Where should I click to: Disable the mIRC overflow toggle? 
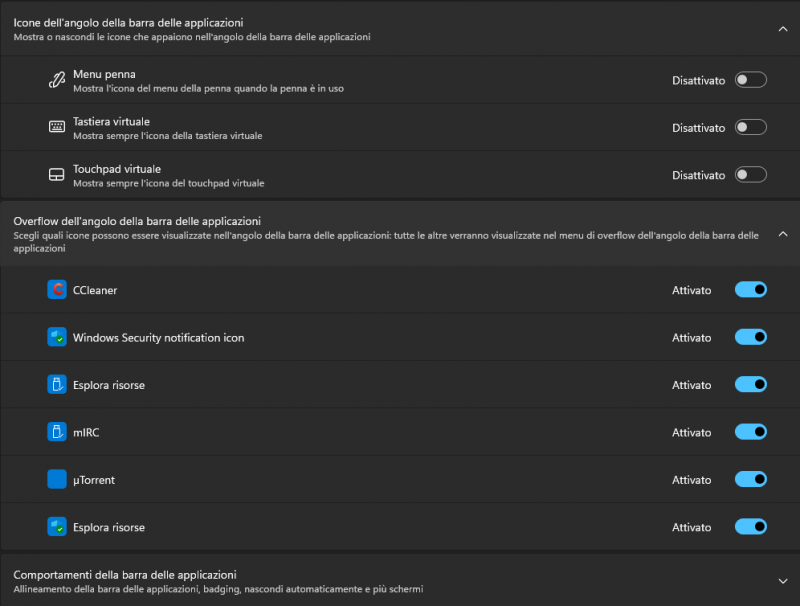[750, 432]
